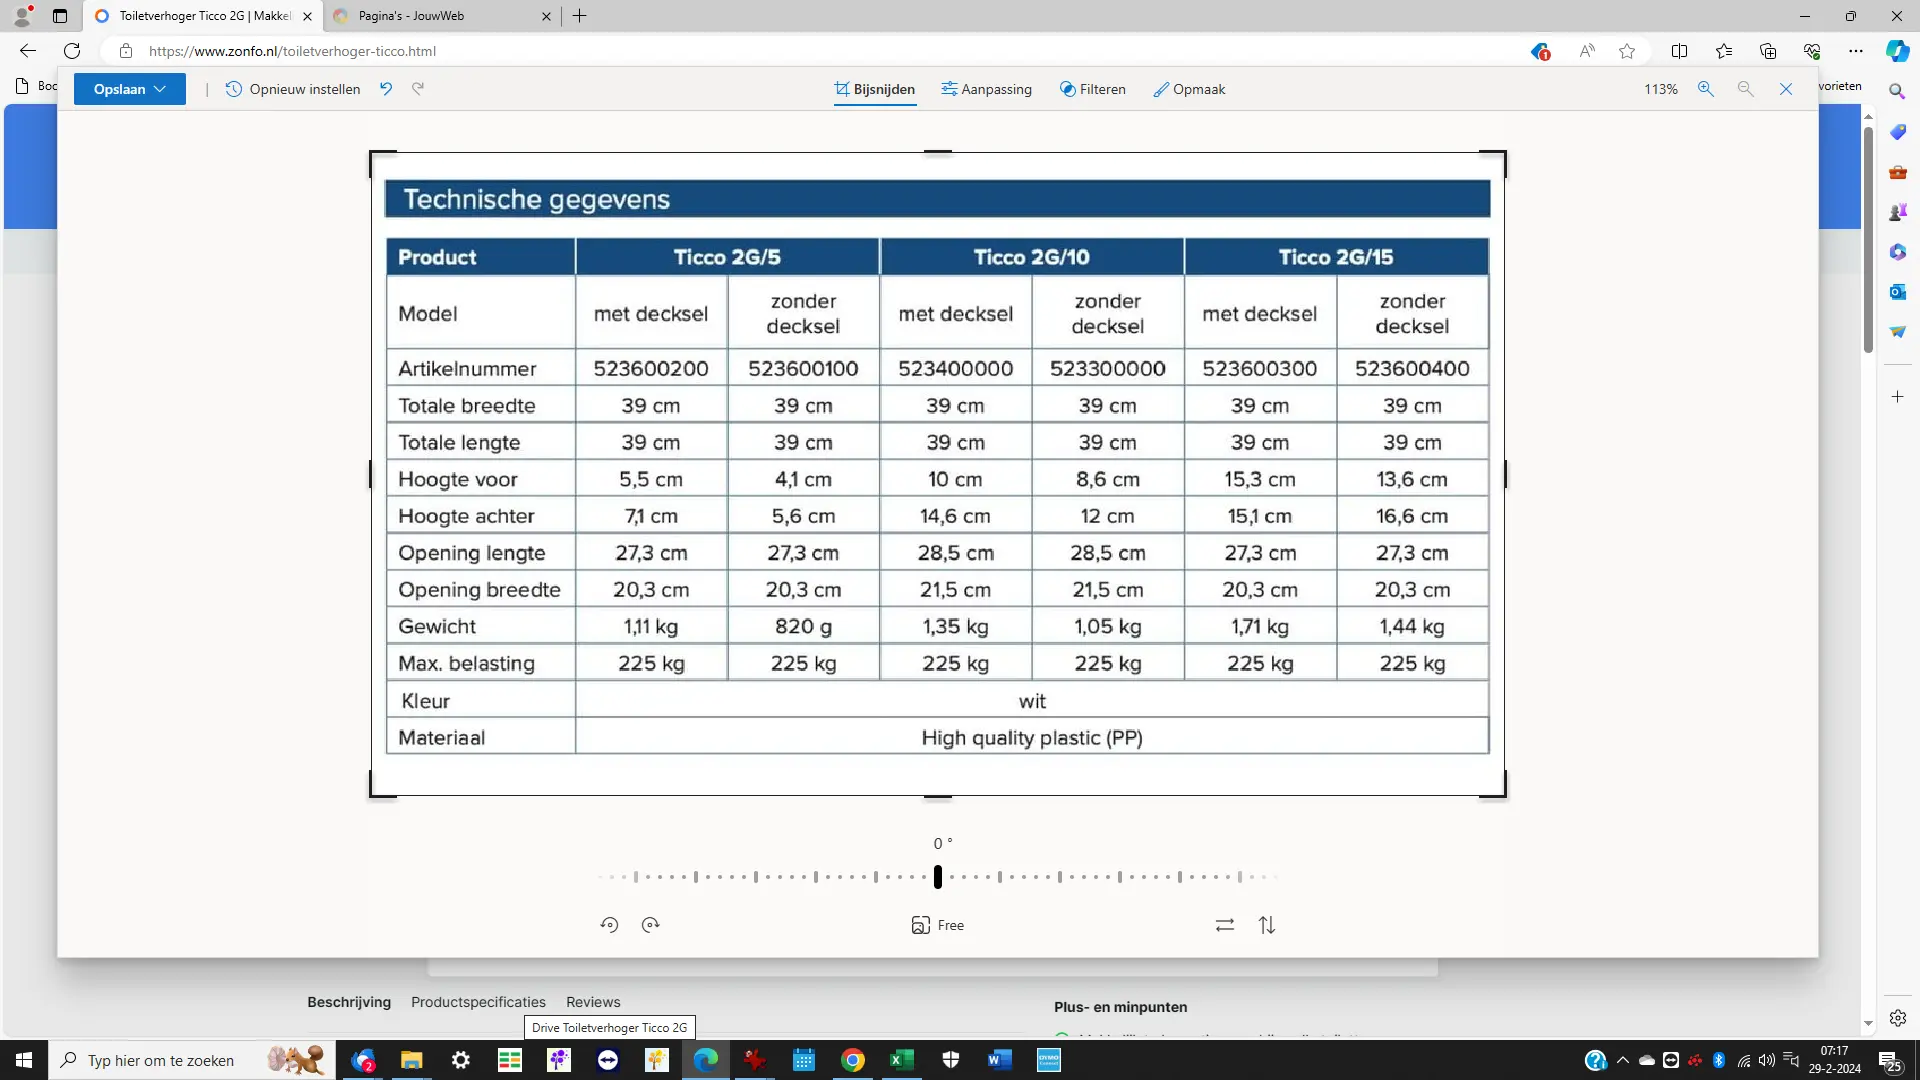Open the Opslaan save dropdown
Viewport: 1920px width, 1080px height.
click(x=130, y=89)
